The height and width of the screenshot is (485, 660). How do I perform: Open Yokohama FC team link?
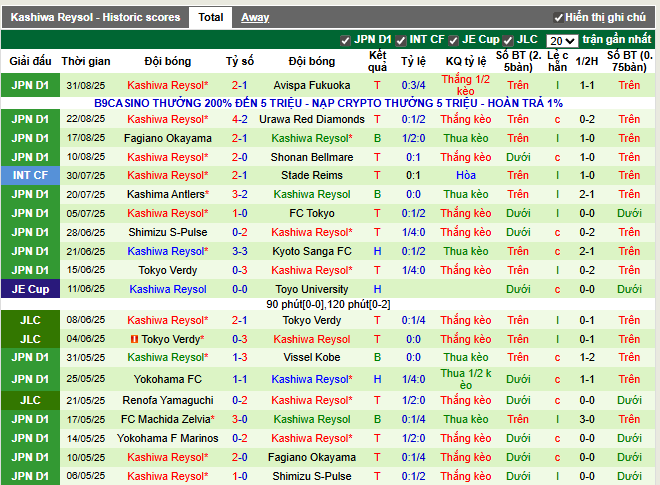(x=168, y=379)
